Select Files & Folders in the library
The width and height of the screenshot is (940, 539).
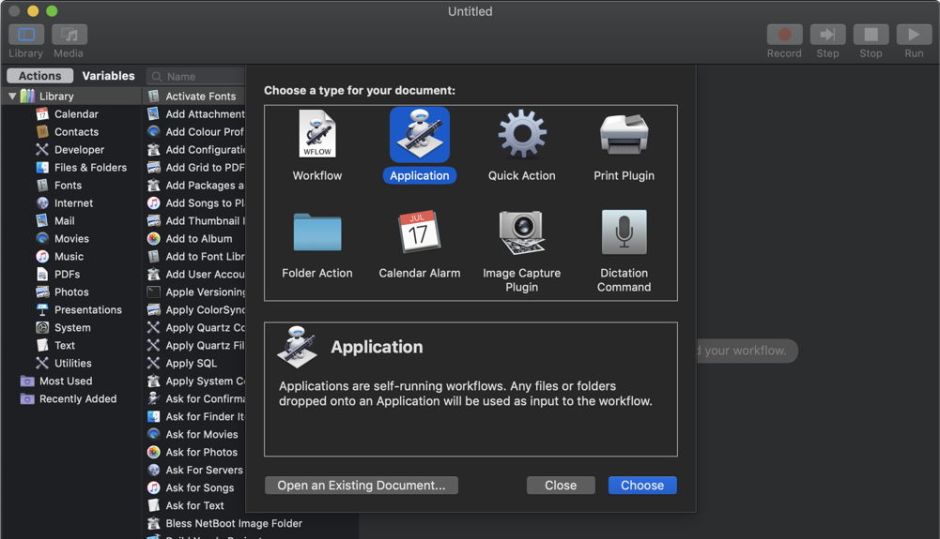(90, 168)
